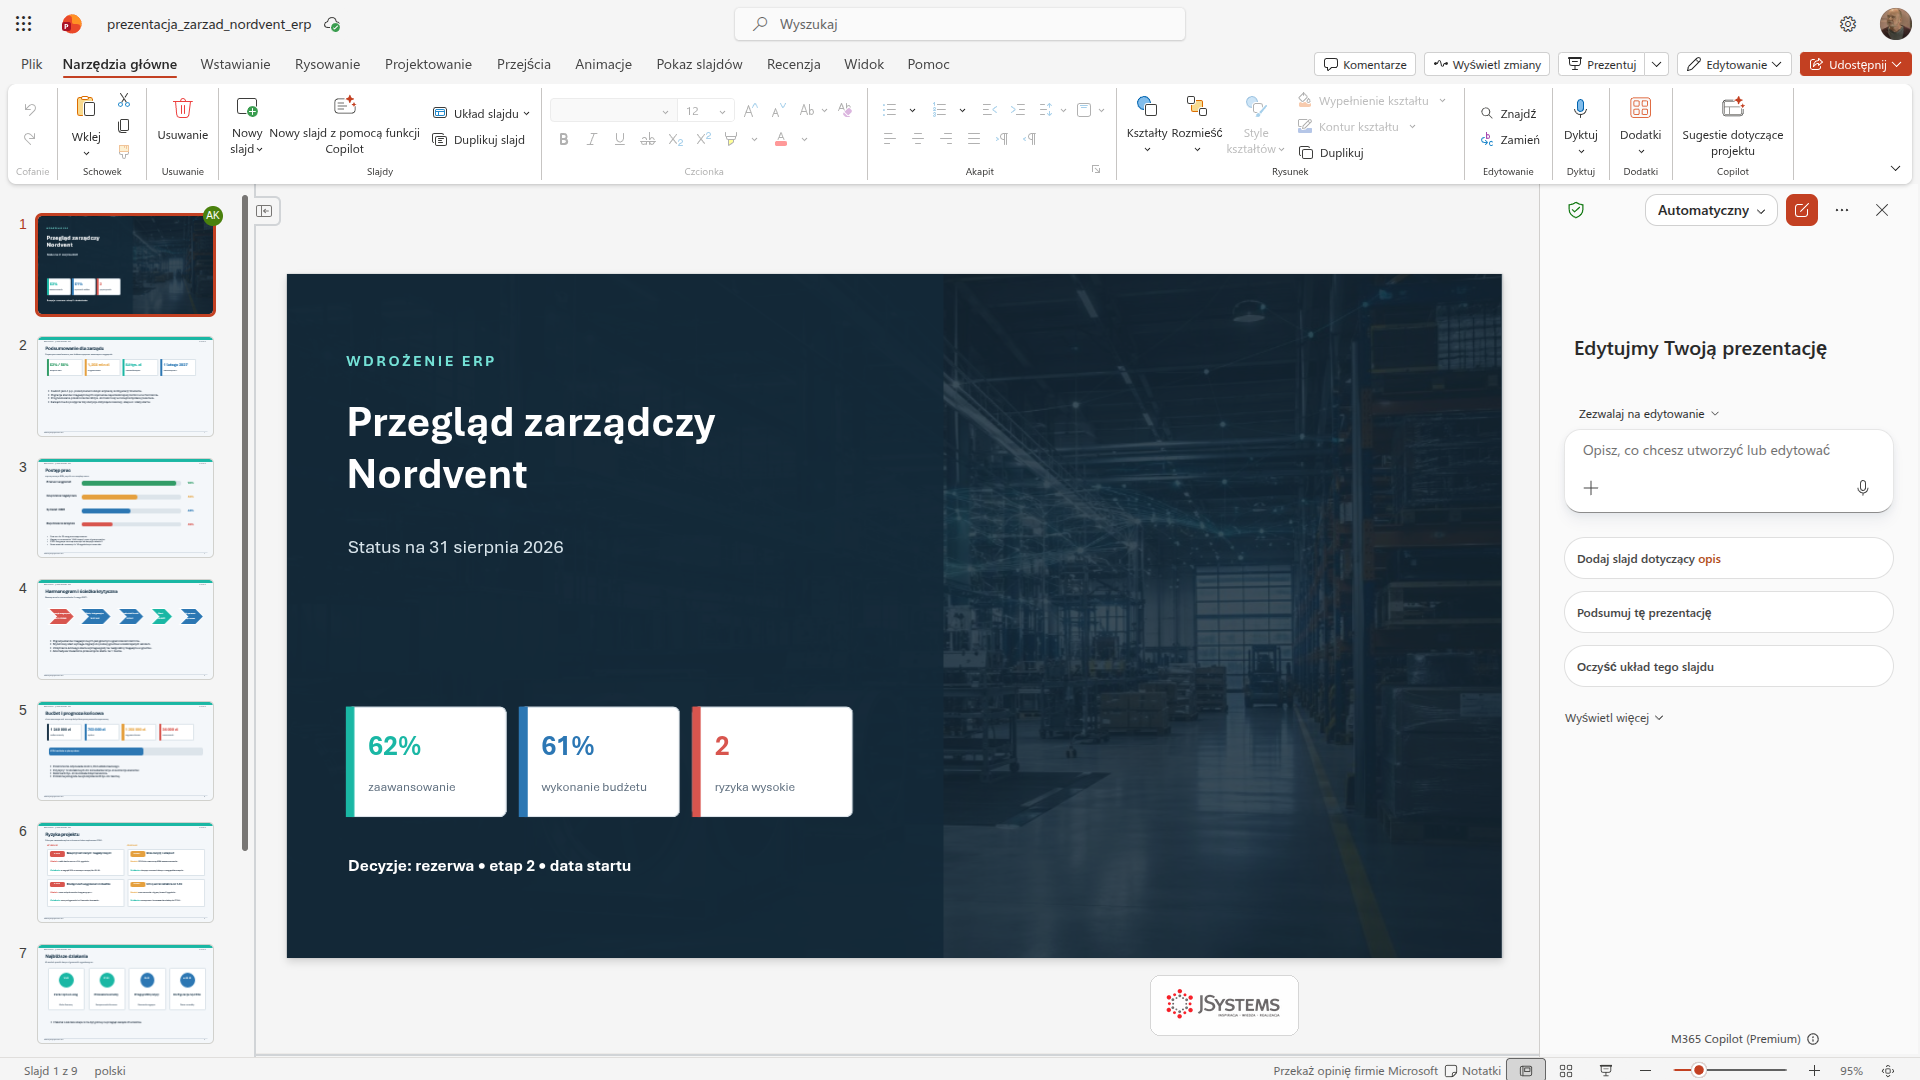Open the Dodatki add-ins icon
The width and height of the screenshot is (1920, 1080).
point(1640,108)
